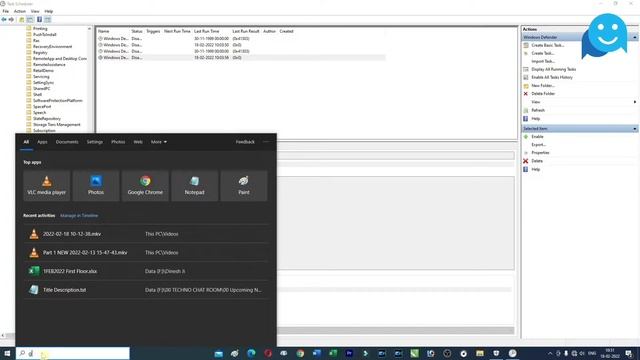Select the Registry folder in tree
The height and width of the screenshot is (360, 640).
pos(40,53)
